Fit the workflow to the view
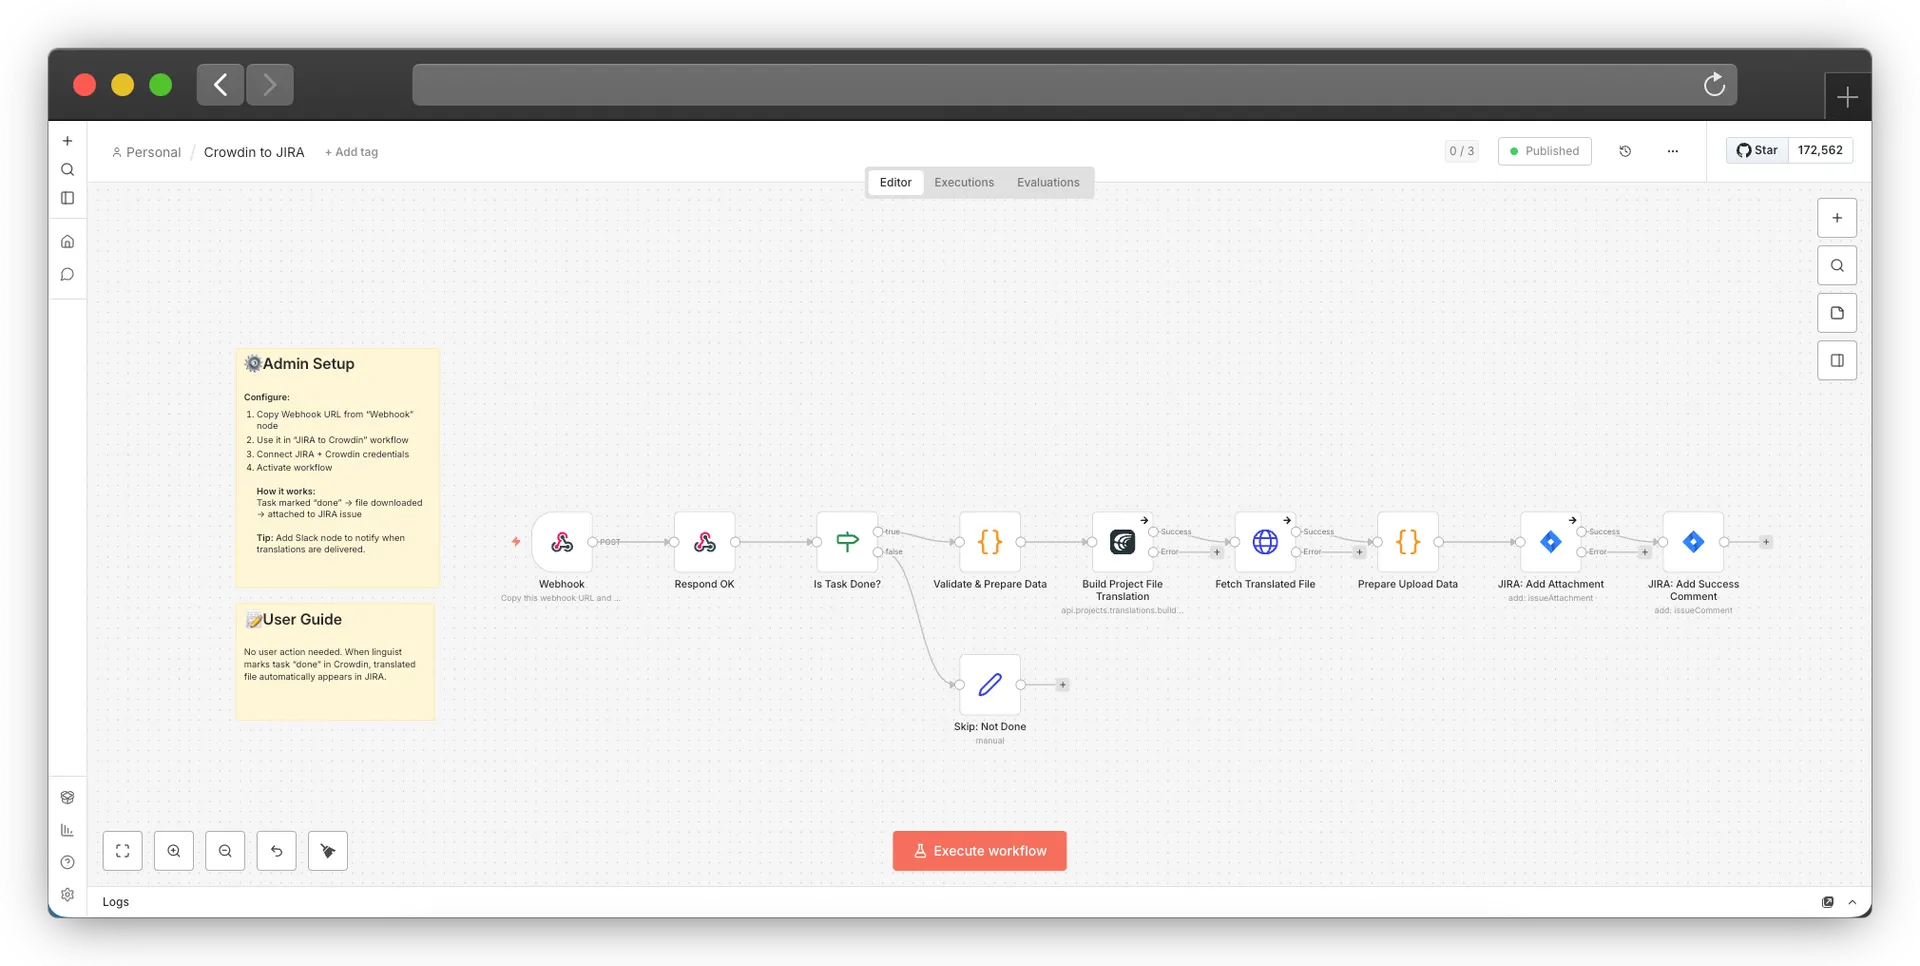 (x=122, y=851)
